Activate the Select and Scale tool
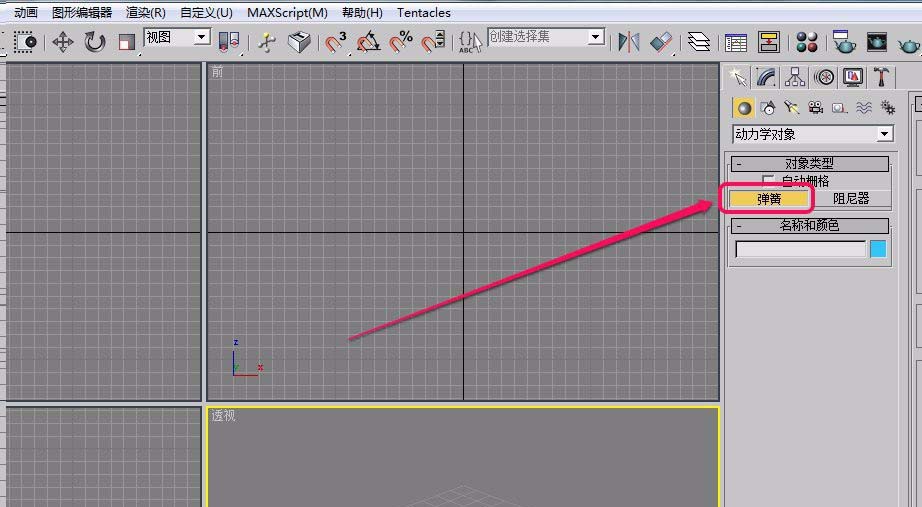The image size is (922, 507). (x=126, y=42)
